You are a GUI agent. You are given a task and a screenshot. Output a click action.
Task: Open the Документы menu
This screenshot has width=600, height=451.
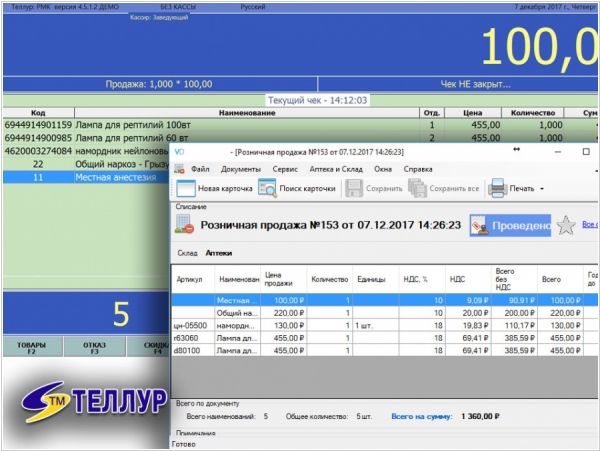click(x=241, y=169)
